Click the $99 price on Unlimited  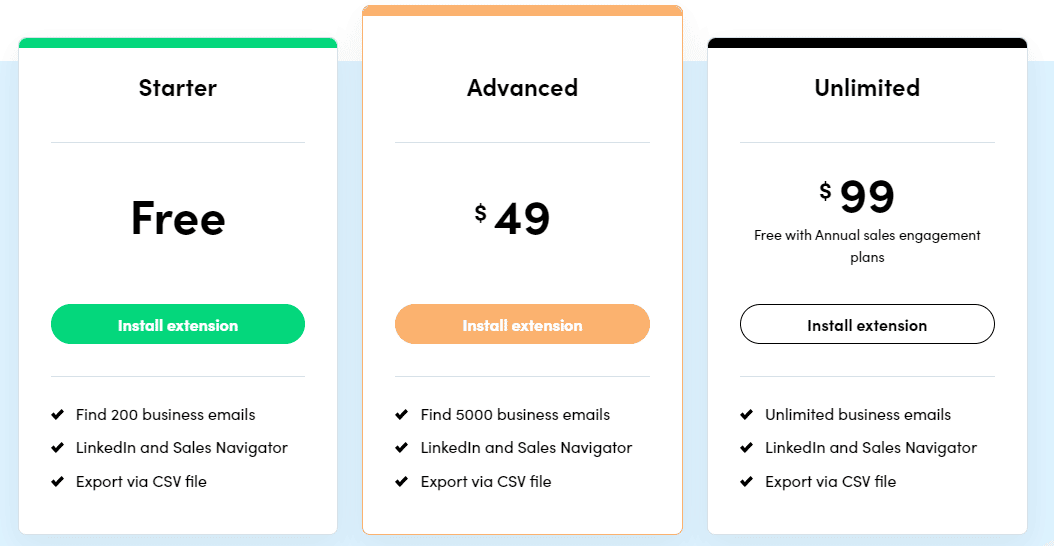click(x=857, y=196)
